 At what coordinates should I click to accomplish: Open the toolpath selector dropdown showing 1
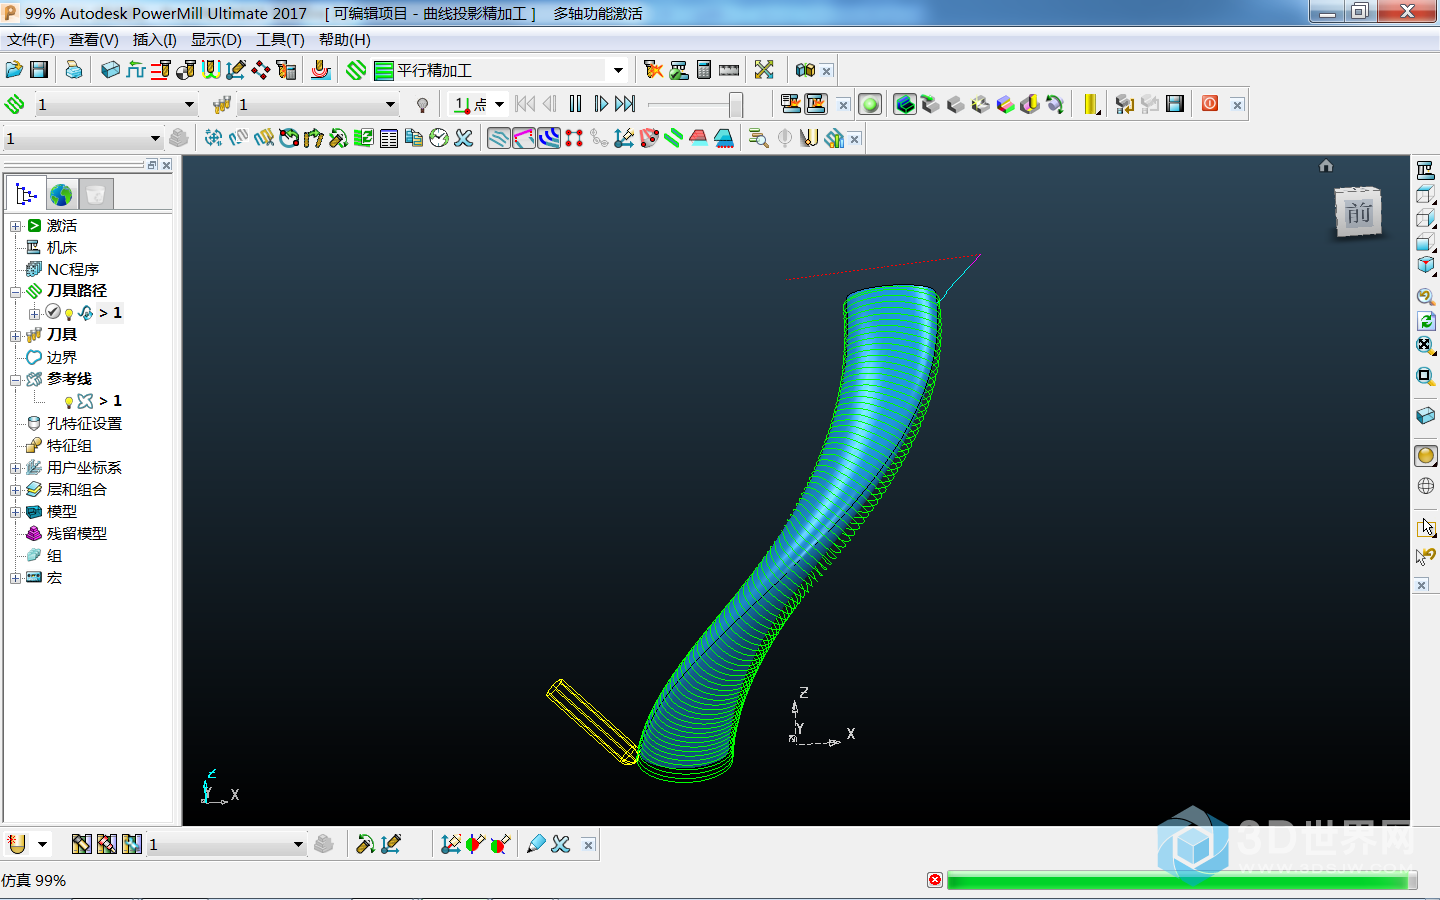[189, 104]
